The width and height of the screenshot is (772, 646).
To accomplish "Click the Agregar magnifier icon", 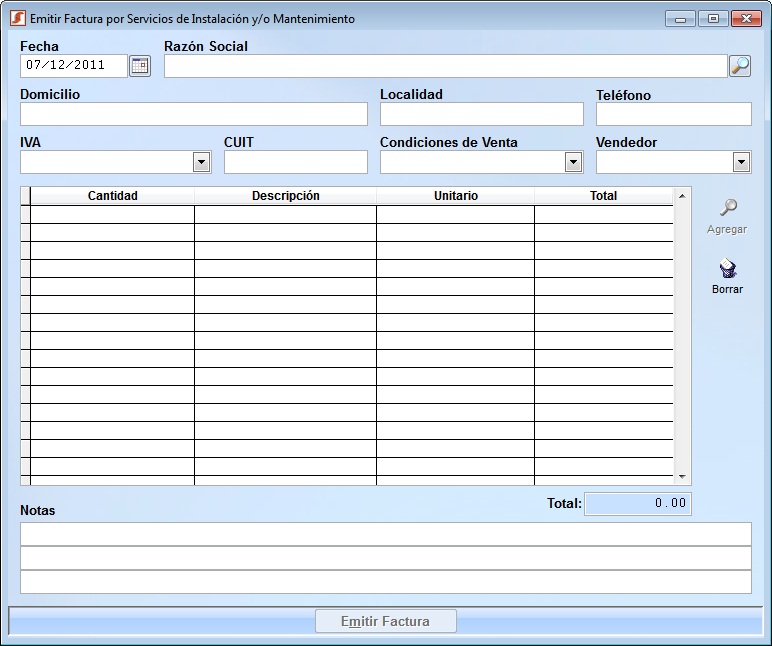I will coord(727,208).
